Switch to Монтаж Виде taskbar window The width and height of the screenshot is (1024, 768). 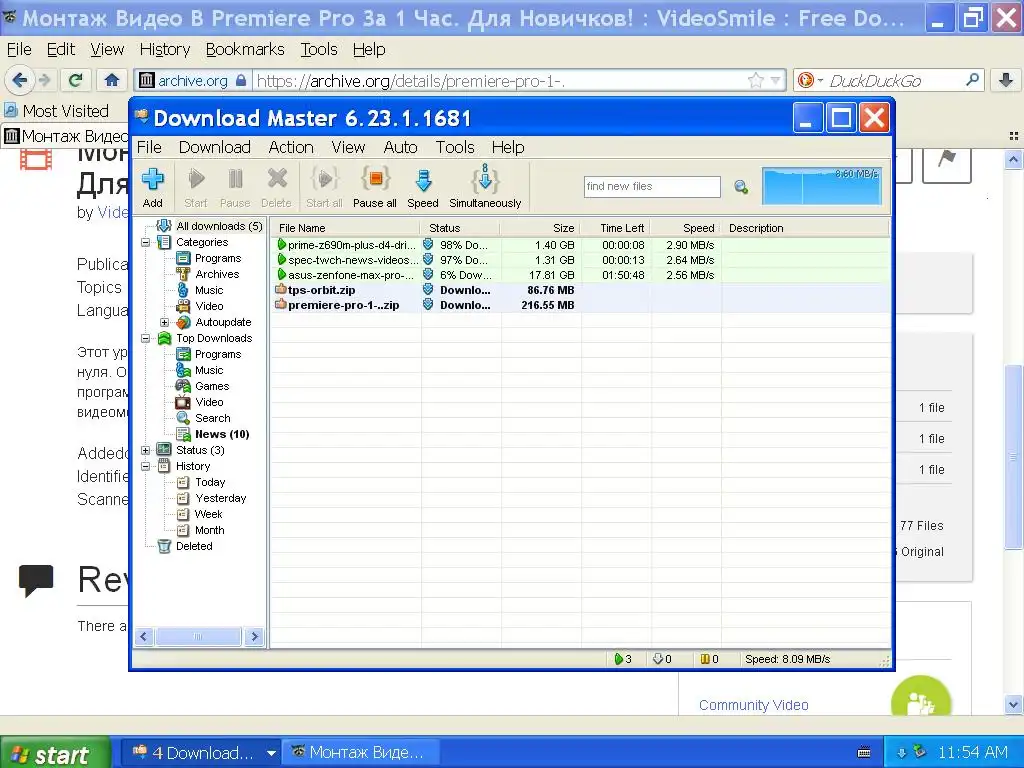360,753
